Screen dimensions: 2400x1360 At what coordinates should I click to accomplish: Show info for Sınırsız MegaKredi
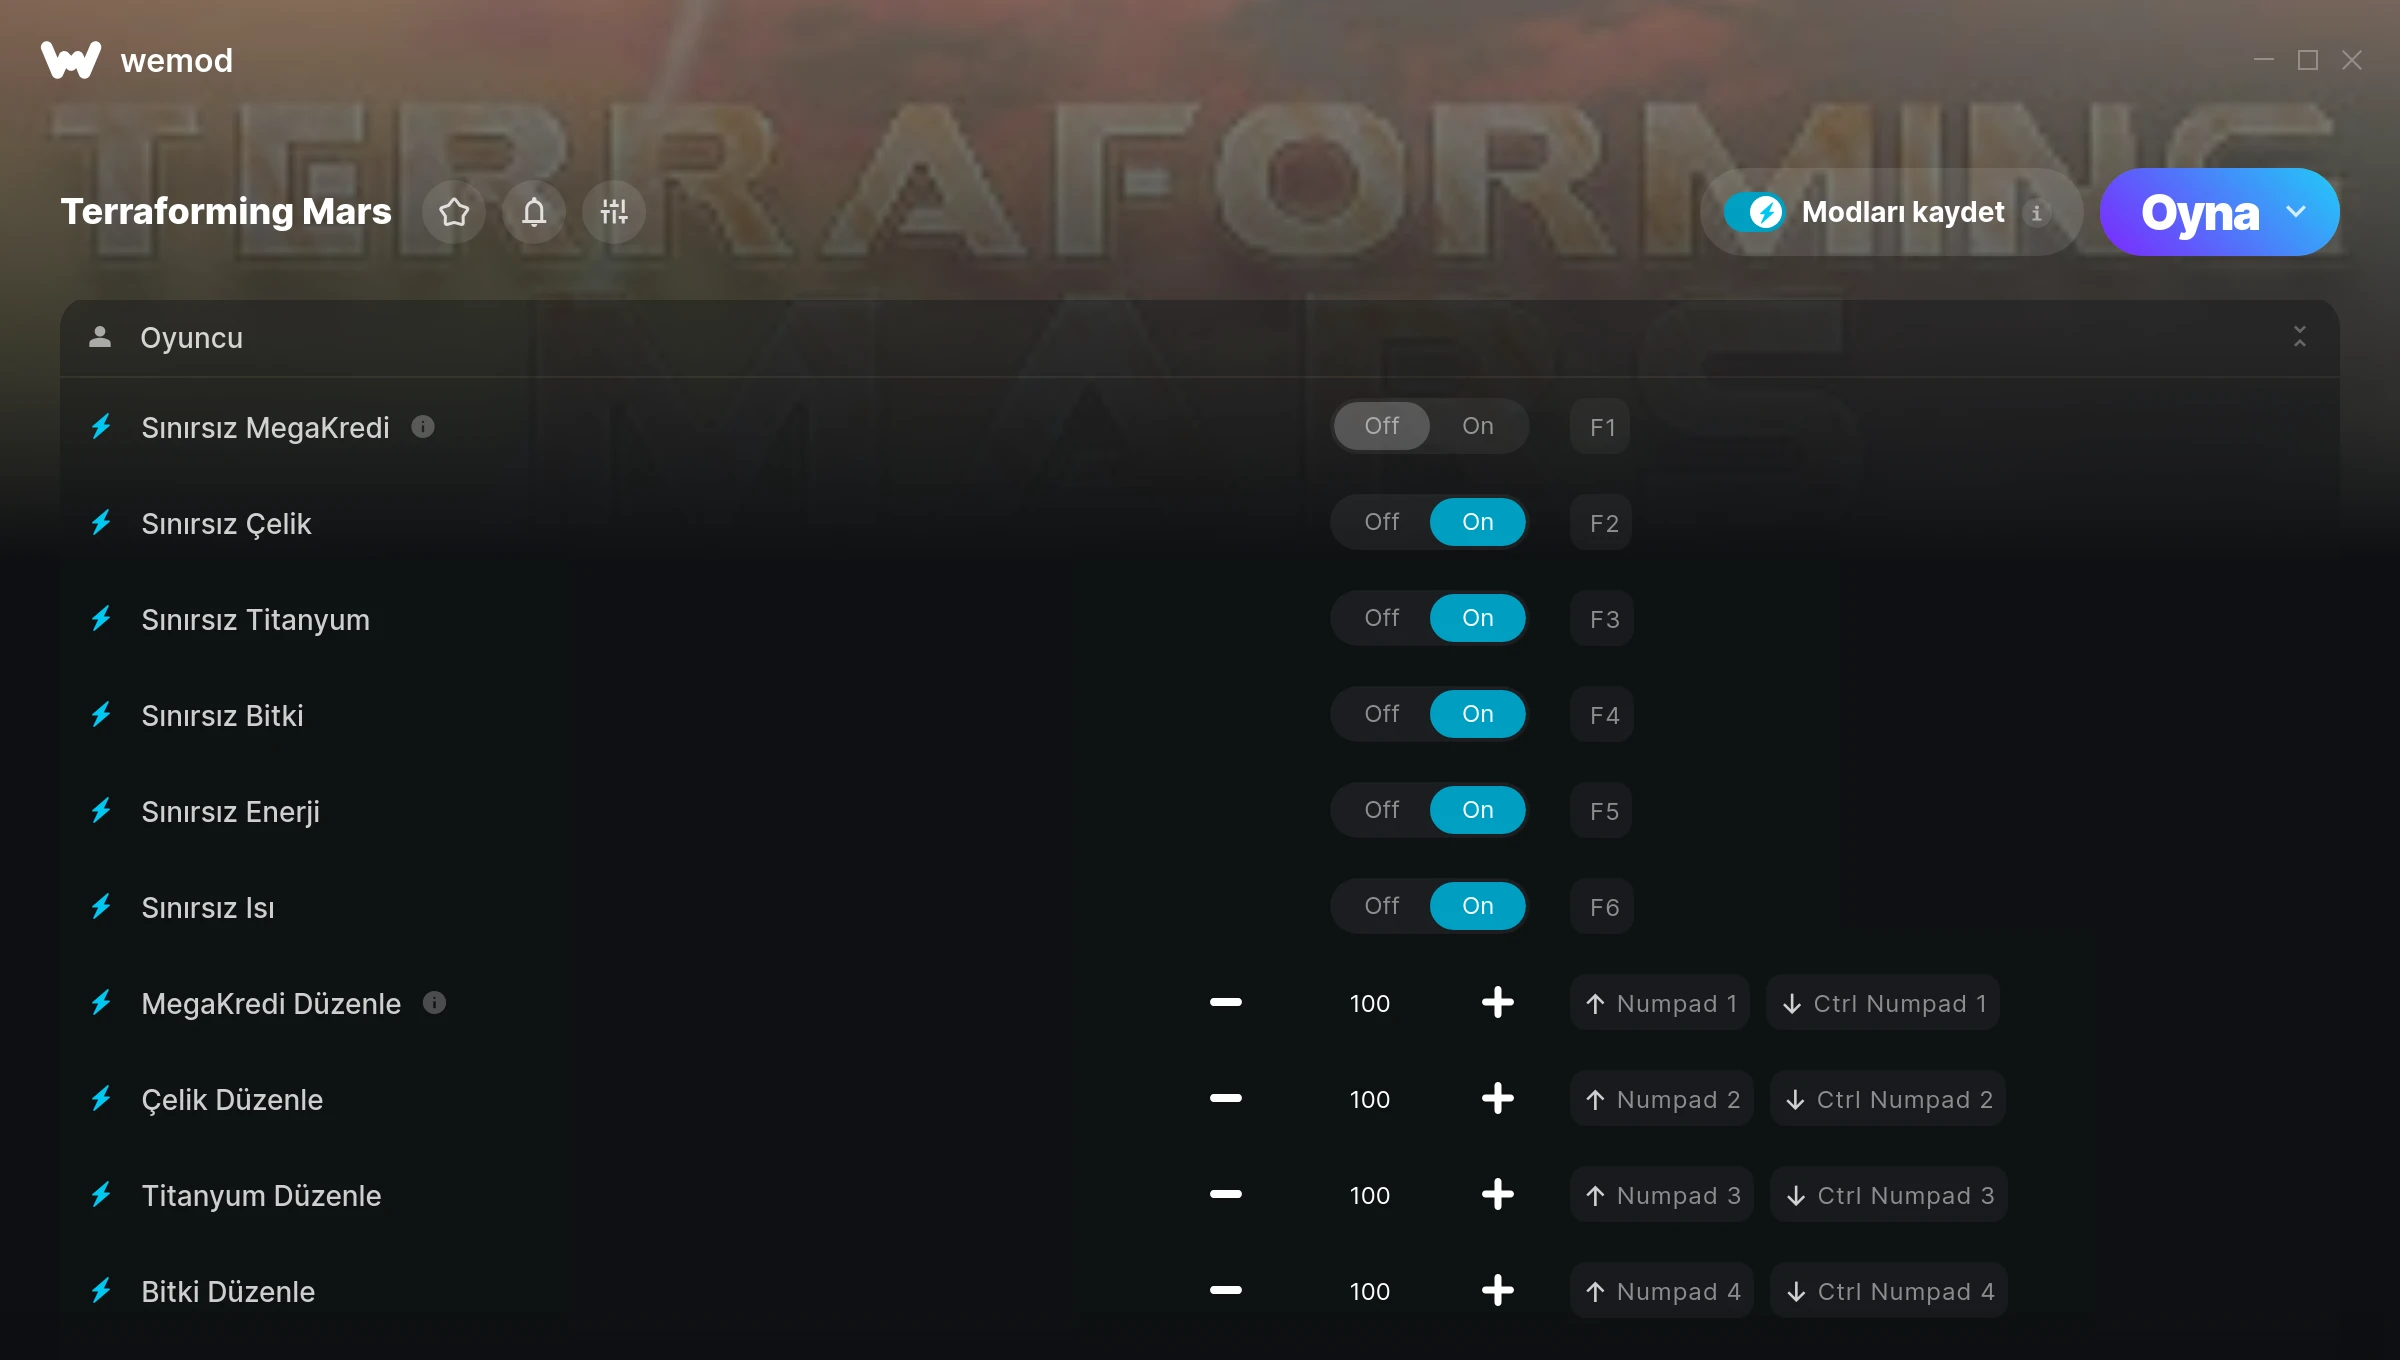coord(423,427)
